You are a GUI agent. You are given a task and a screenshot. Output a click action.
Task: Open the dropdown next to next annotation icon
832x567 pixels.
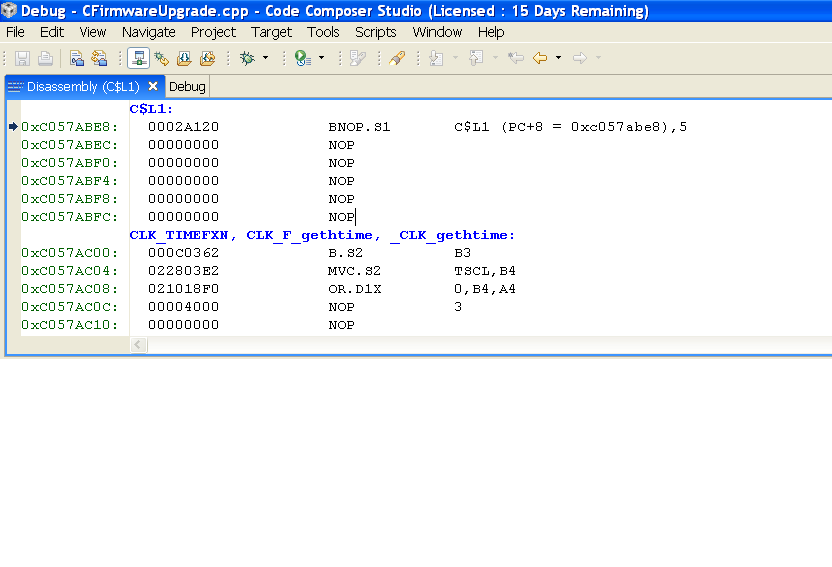coord(455,58)
